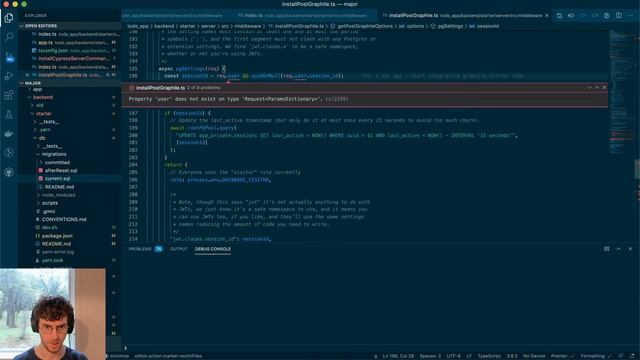Image resolution: width=640 pixels, height=360 pixels.
Task: Open the Explorer view in activity bar
Action: tap(9, 18)
